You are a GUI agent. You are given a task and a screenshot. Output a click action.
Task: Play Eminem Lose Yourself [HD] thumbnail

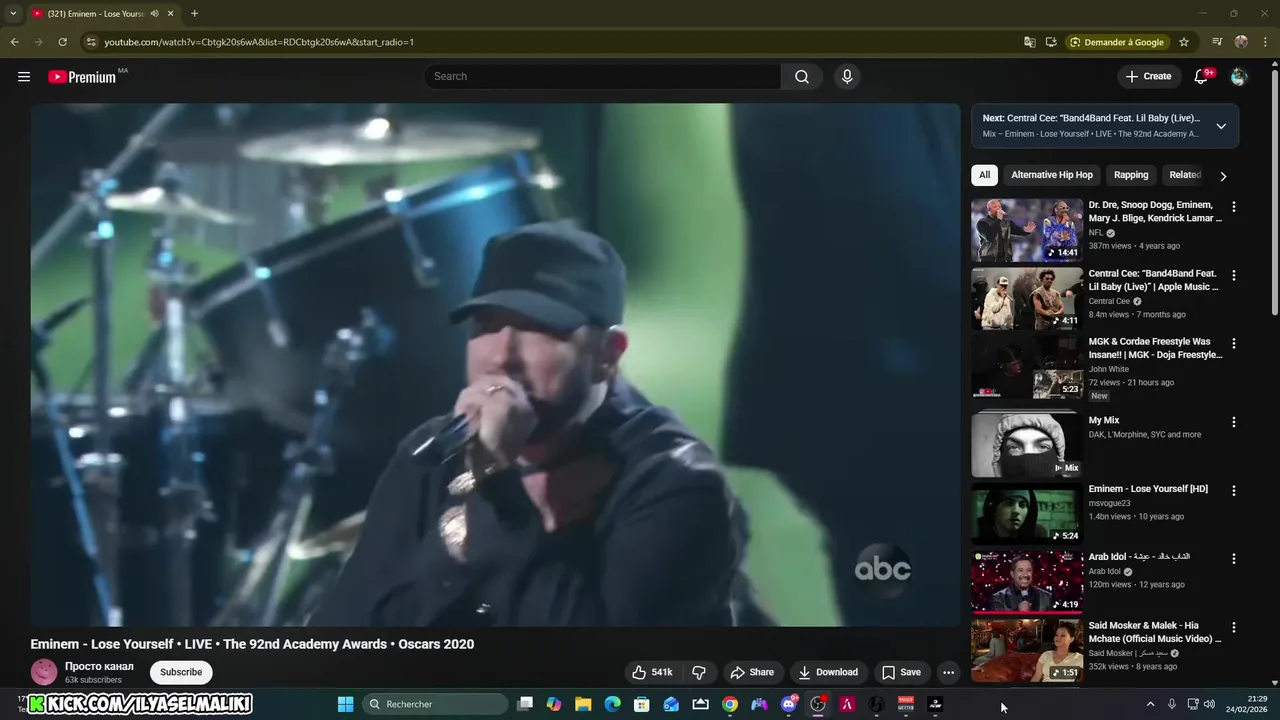tap(1027, 514)
